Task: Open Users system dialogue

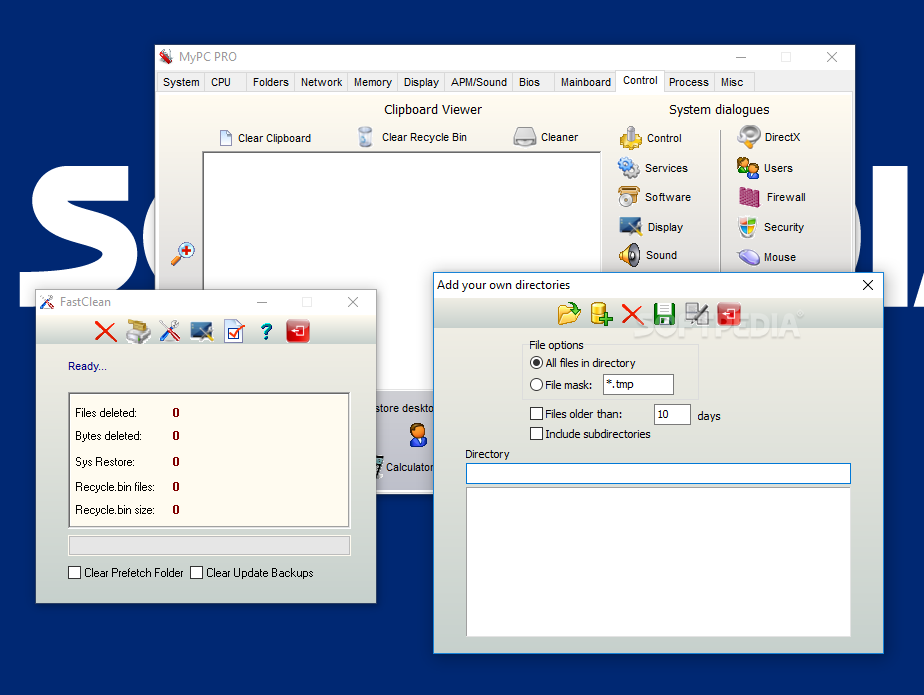Action: (x=765, y=168)
